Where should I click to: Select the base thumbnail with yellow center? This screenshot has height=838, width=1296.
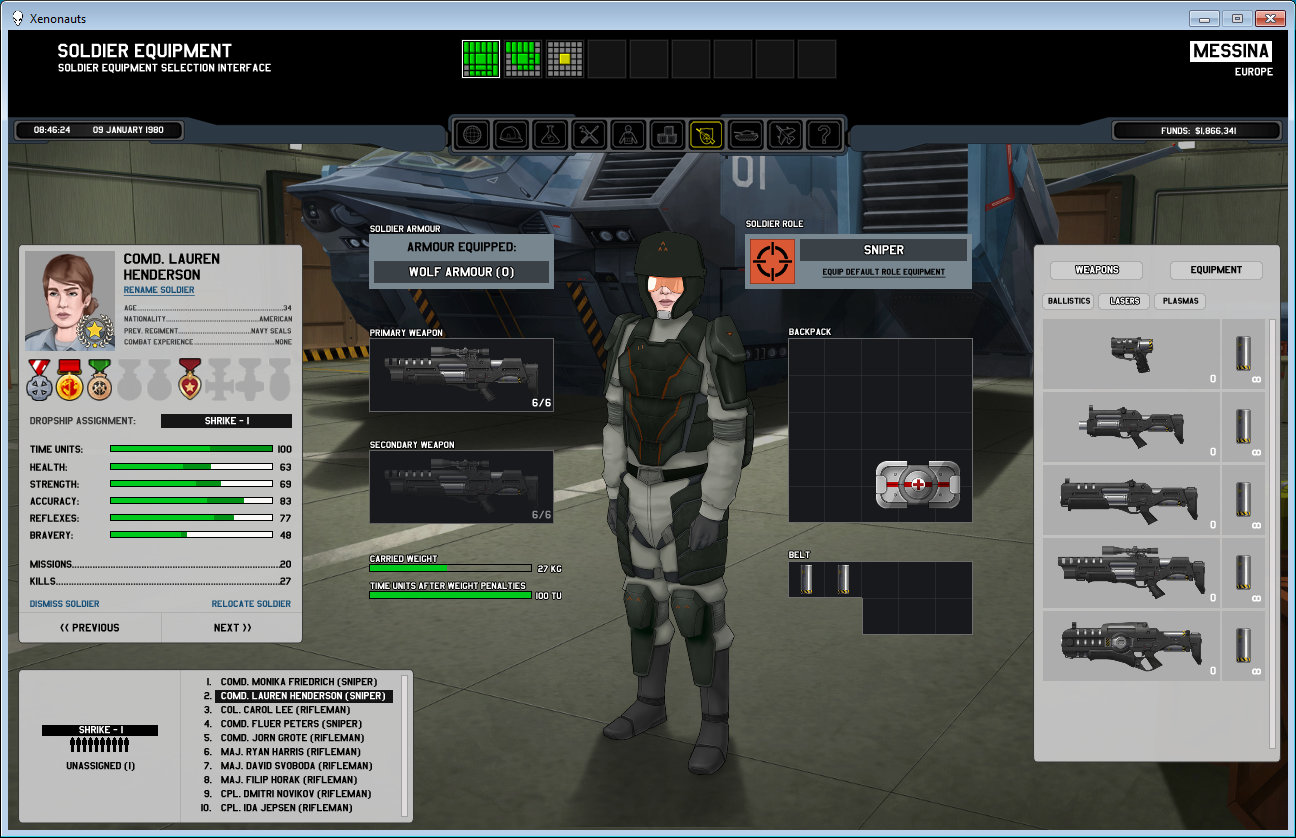coord(565,59)
